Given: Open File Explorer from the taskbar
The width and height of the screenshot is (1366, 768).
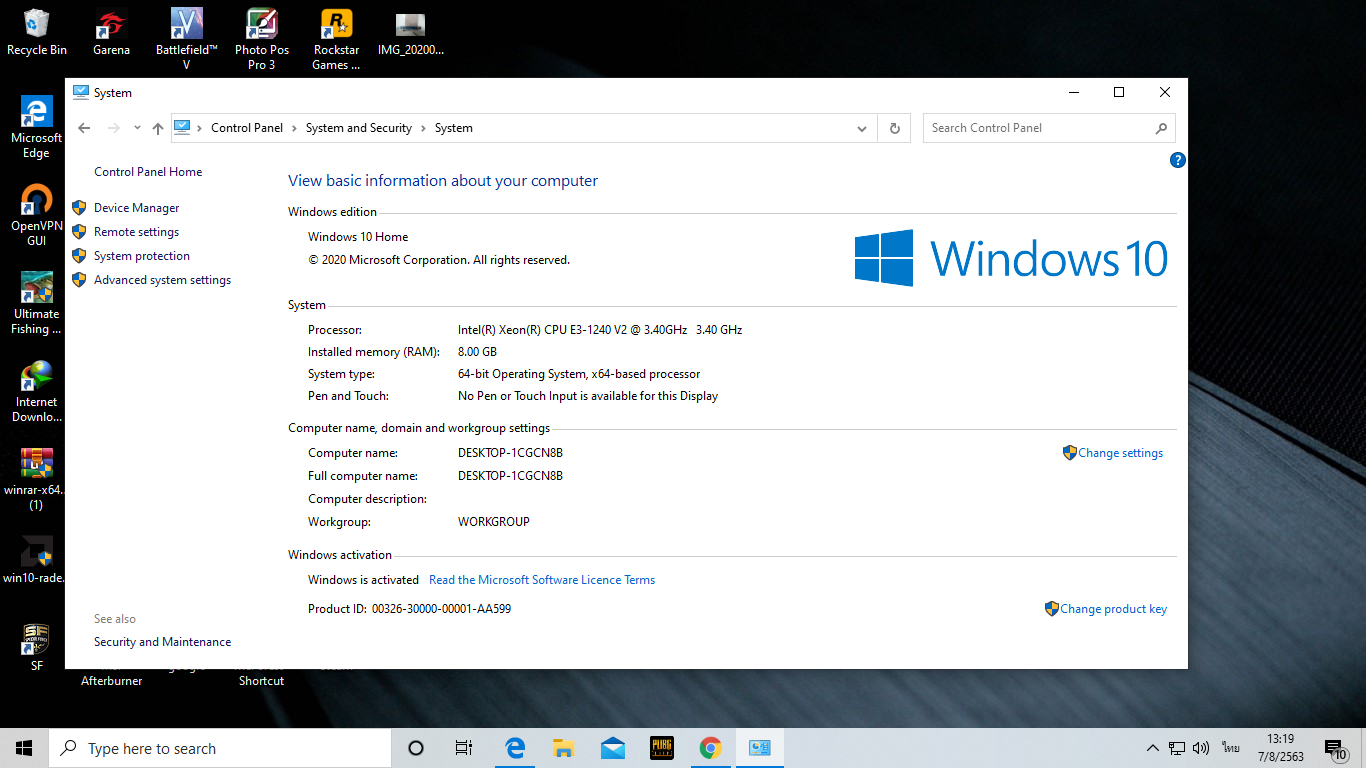Looking at the screenshot, I should click(564, 748).
